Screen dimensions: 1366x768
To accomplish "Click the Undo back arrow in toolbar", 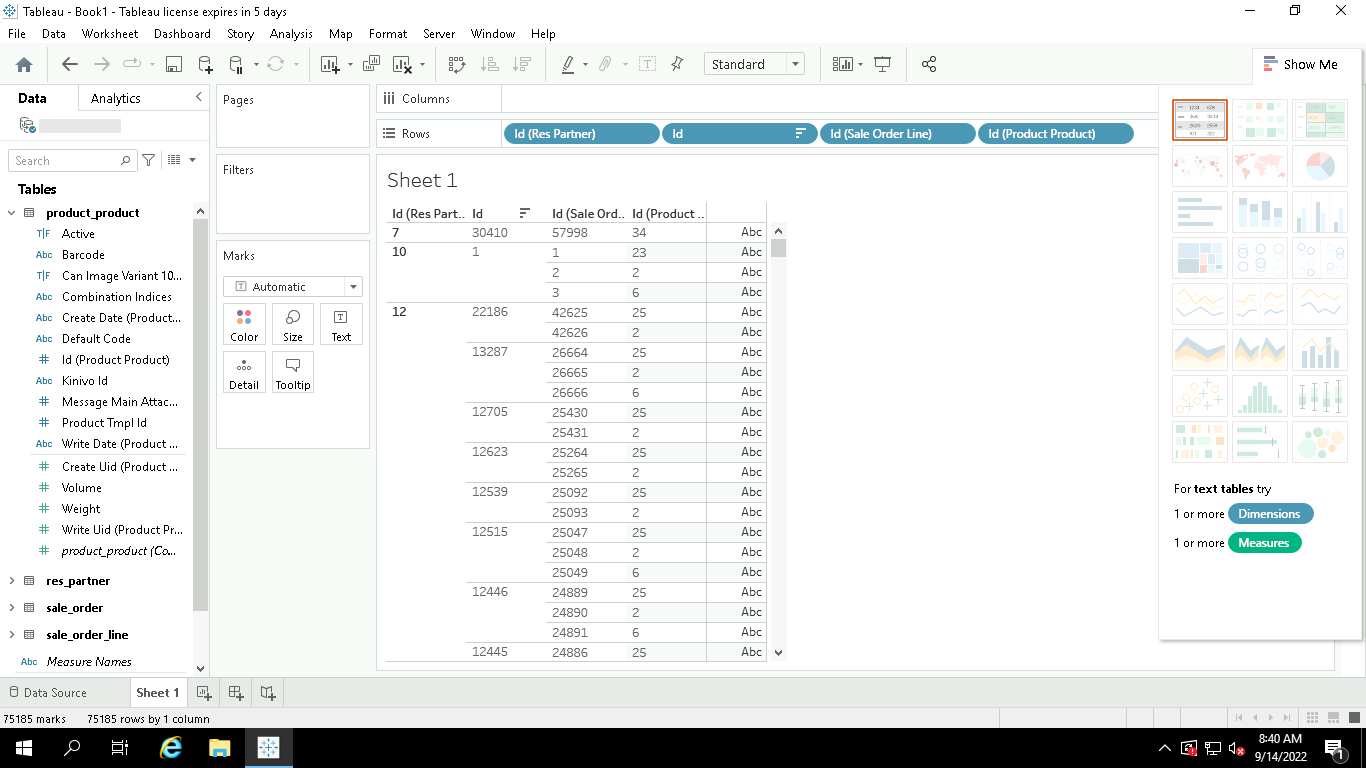I will [x=69, y=64].
